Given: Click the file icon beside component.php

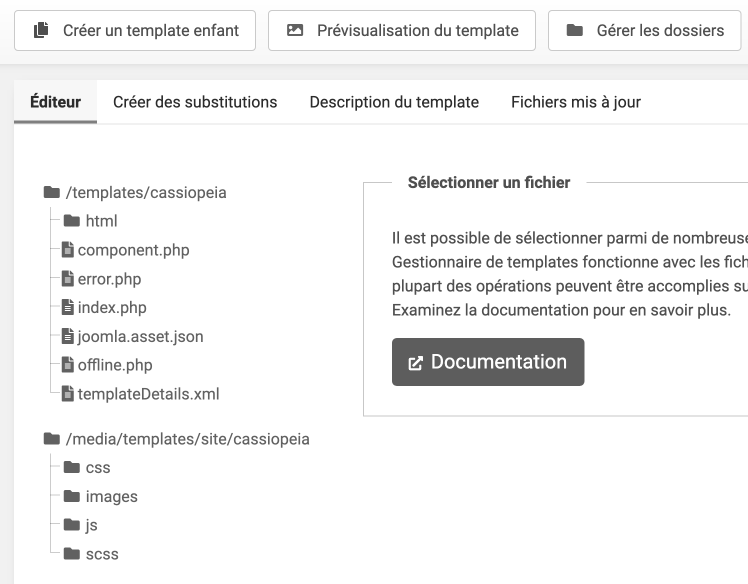Looking at the screenshot, I should pyautogui.click(x=68, y=250).
